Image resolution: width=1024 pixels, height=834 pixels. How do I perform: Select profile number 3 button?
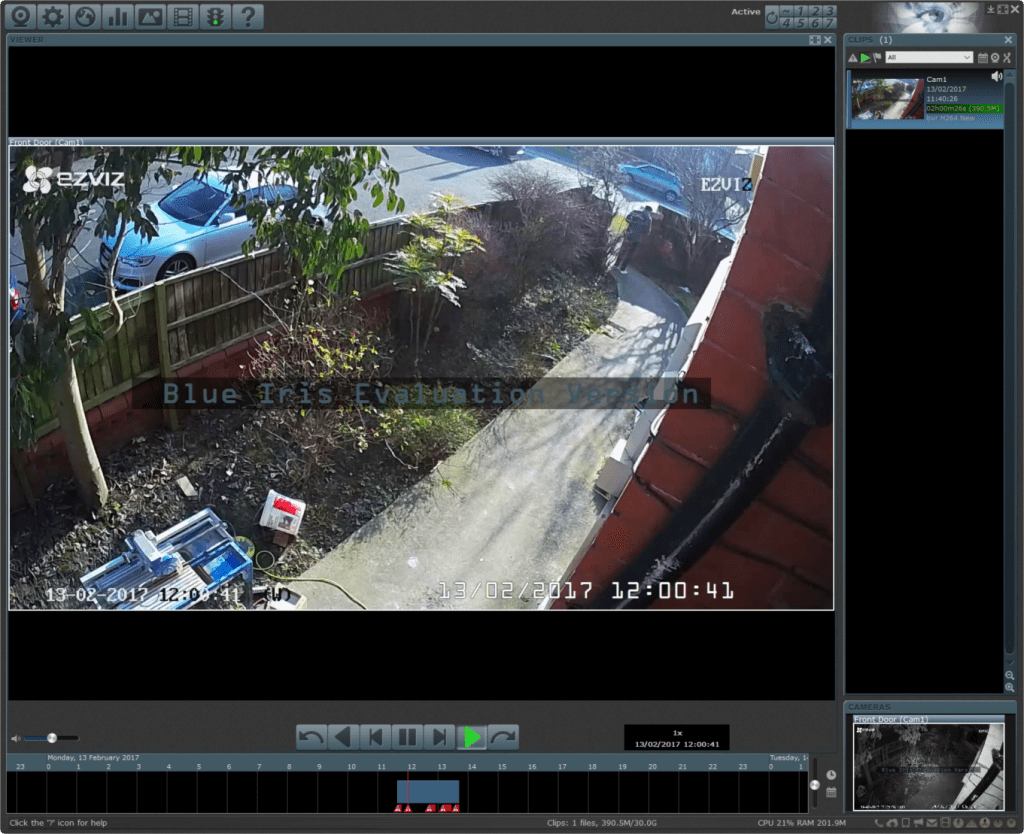click(x=829, y=10)
